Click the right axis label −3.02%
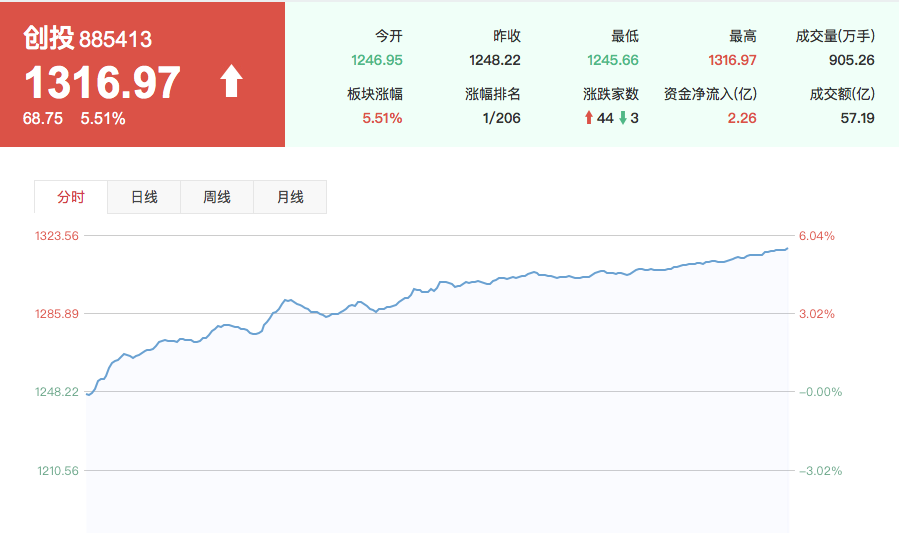The image size is (899, 533). click(x=820, y=471)
